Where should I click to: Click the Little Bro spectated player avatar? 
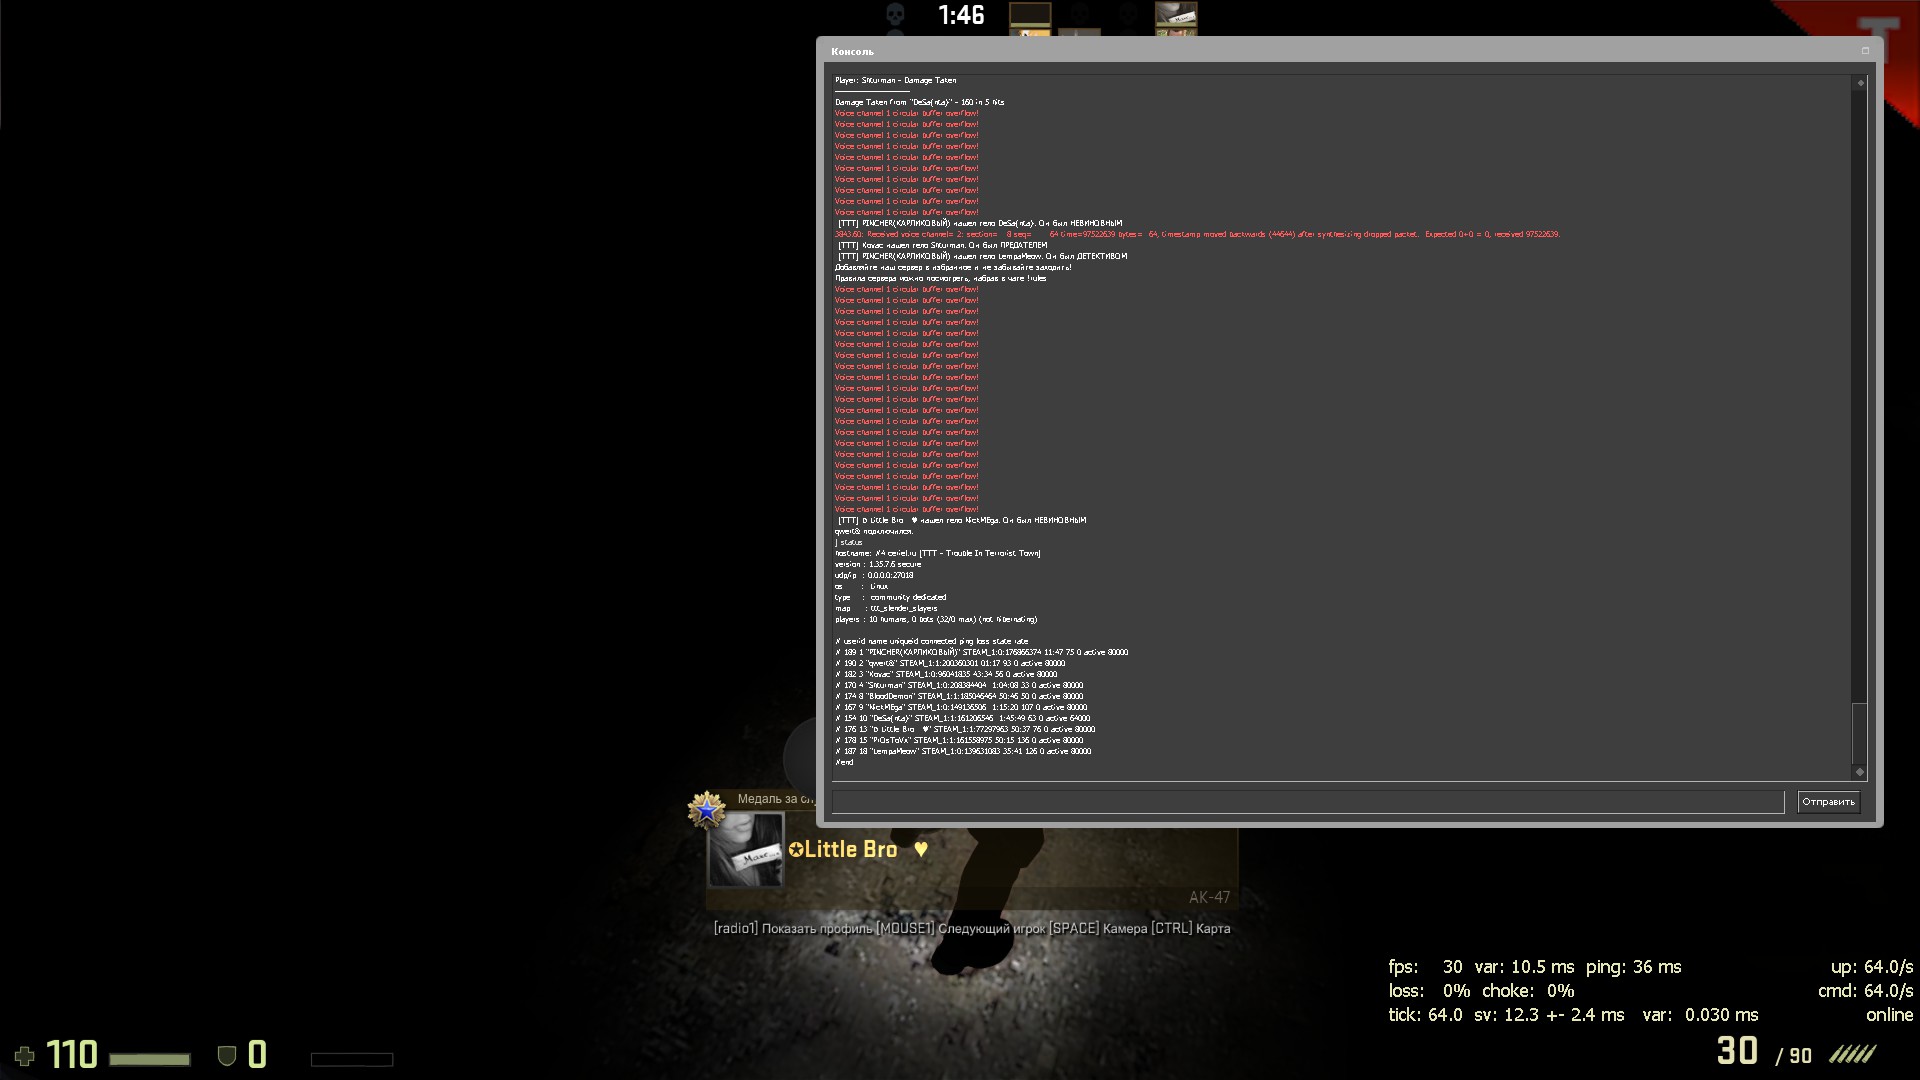(745, 850)
